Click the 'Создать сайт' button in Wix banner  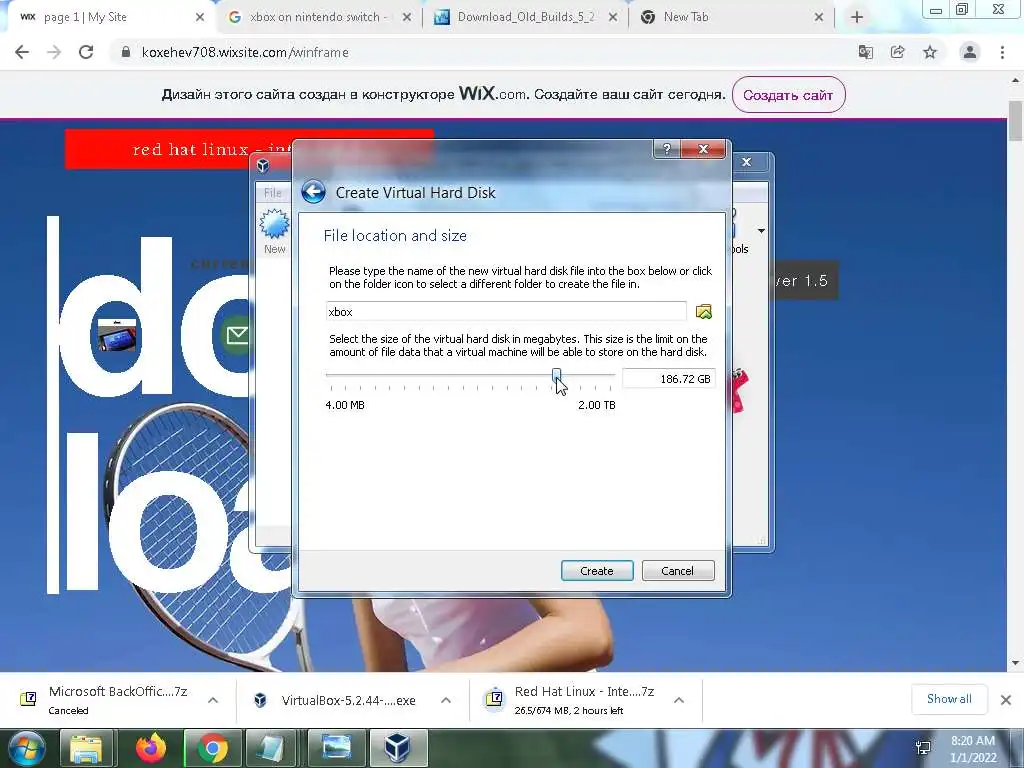(788, 95)
